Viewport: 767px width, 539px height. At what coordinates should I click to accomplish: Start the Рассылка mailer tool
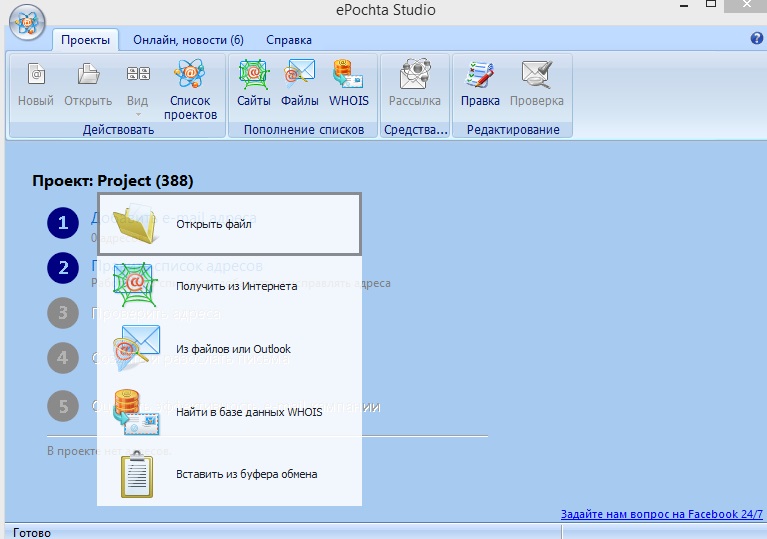tap(415, 84)
